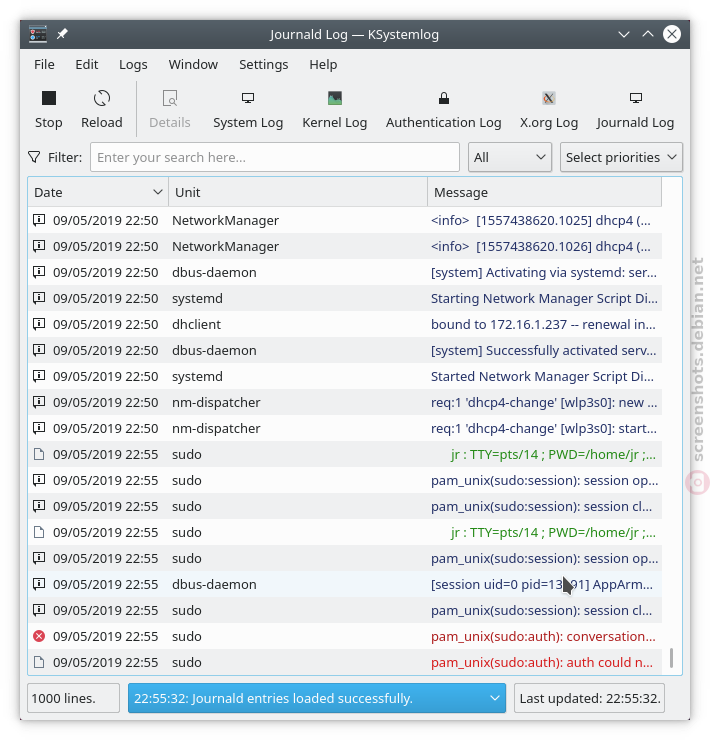
Task: Open the Edit menu
Action: click(87, 64)
